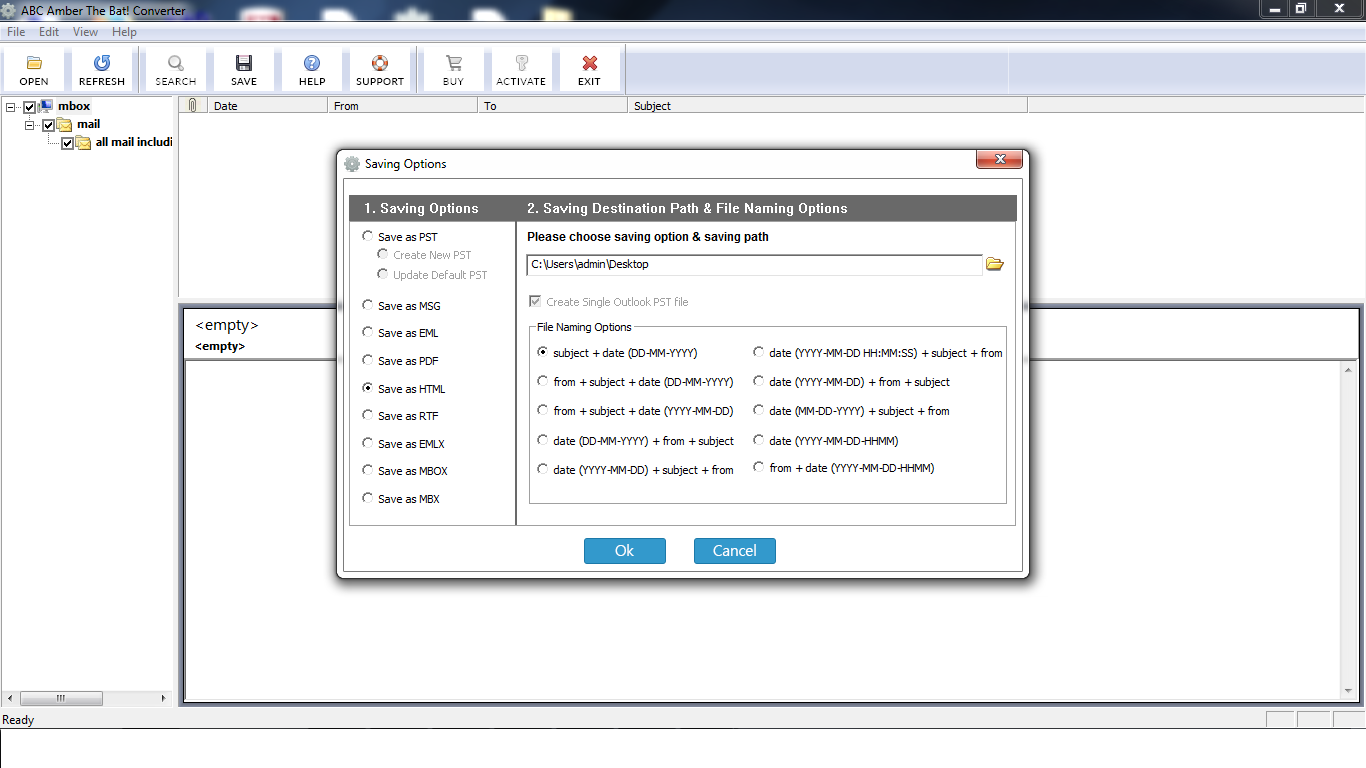Click the mbox computer icon in tree

[x=47, y=106]
